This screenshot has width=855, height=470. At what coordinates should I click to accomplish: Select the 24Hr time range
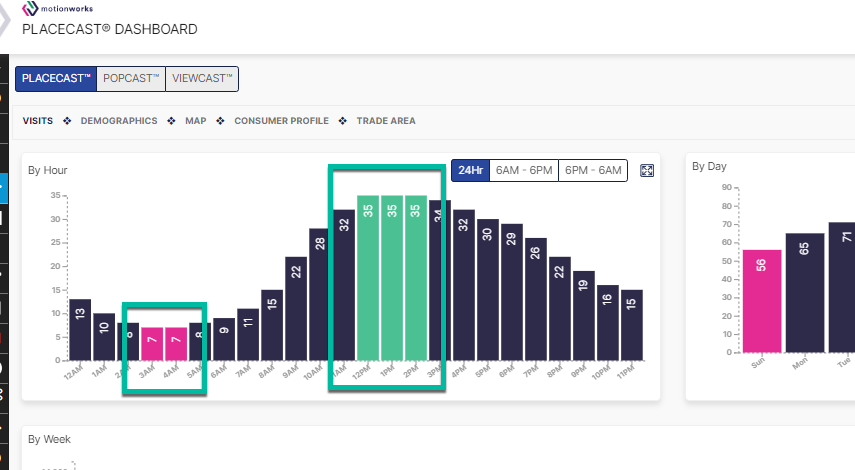(x=471, y=170)
